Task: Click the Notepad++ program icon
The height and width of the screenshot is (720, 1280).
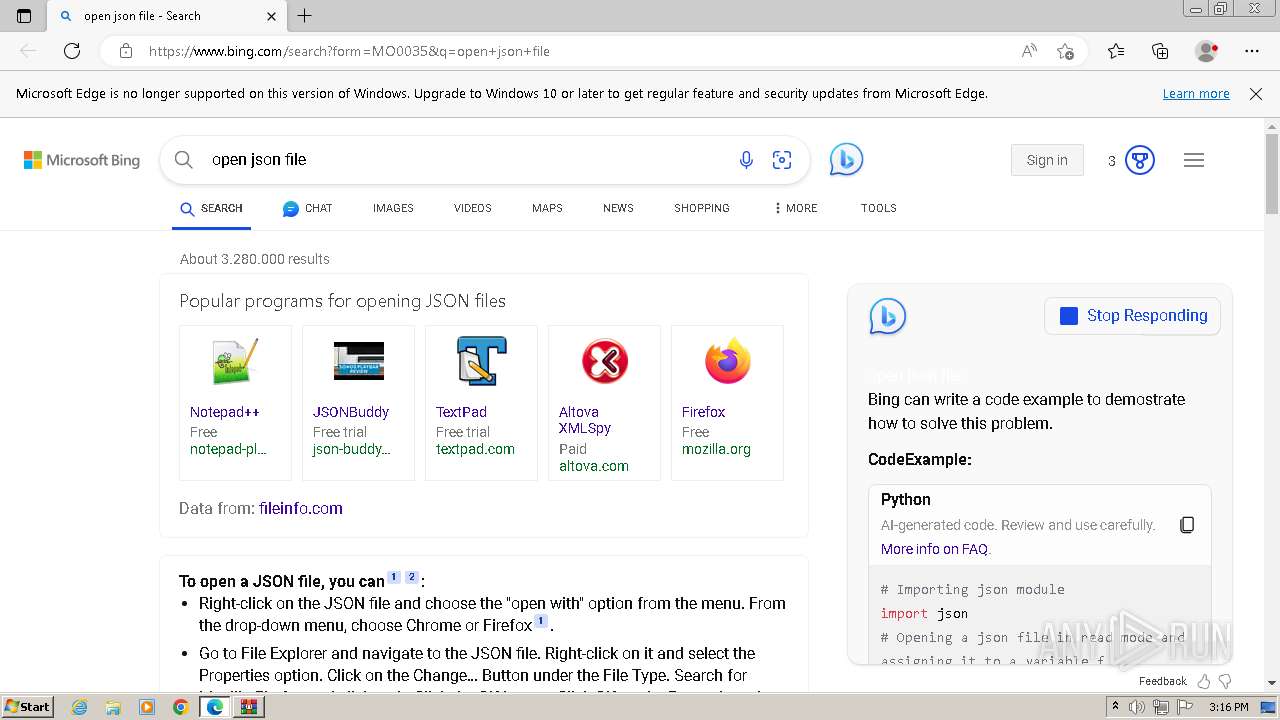Action: click(x=235, y=362)
